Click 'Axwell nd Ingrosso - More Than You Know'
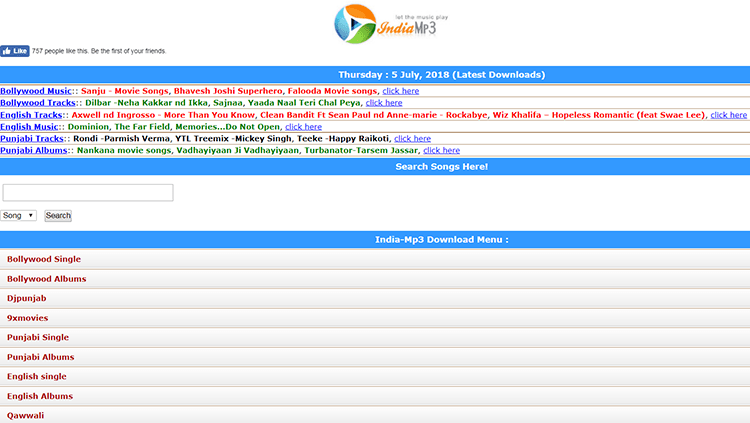The width and height of the screenshot is (750, 423). tap(163, 115)
